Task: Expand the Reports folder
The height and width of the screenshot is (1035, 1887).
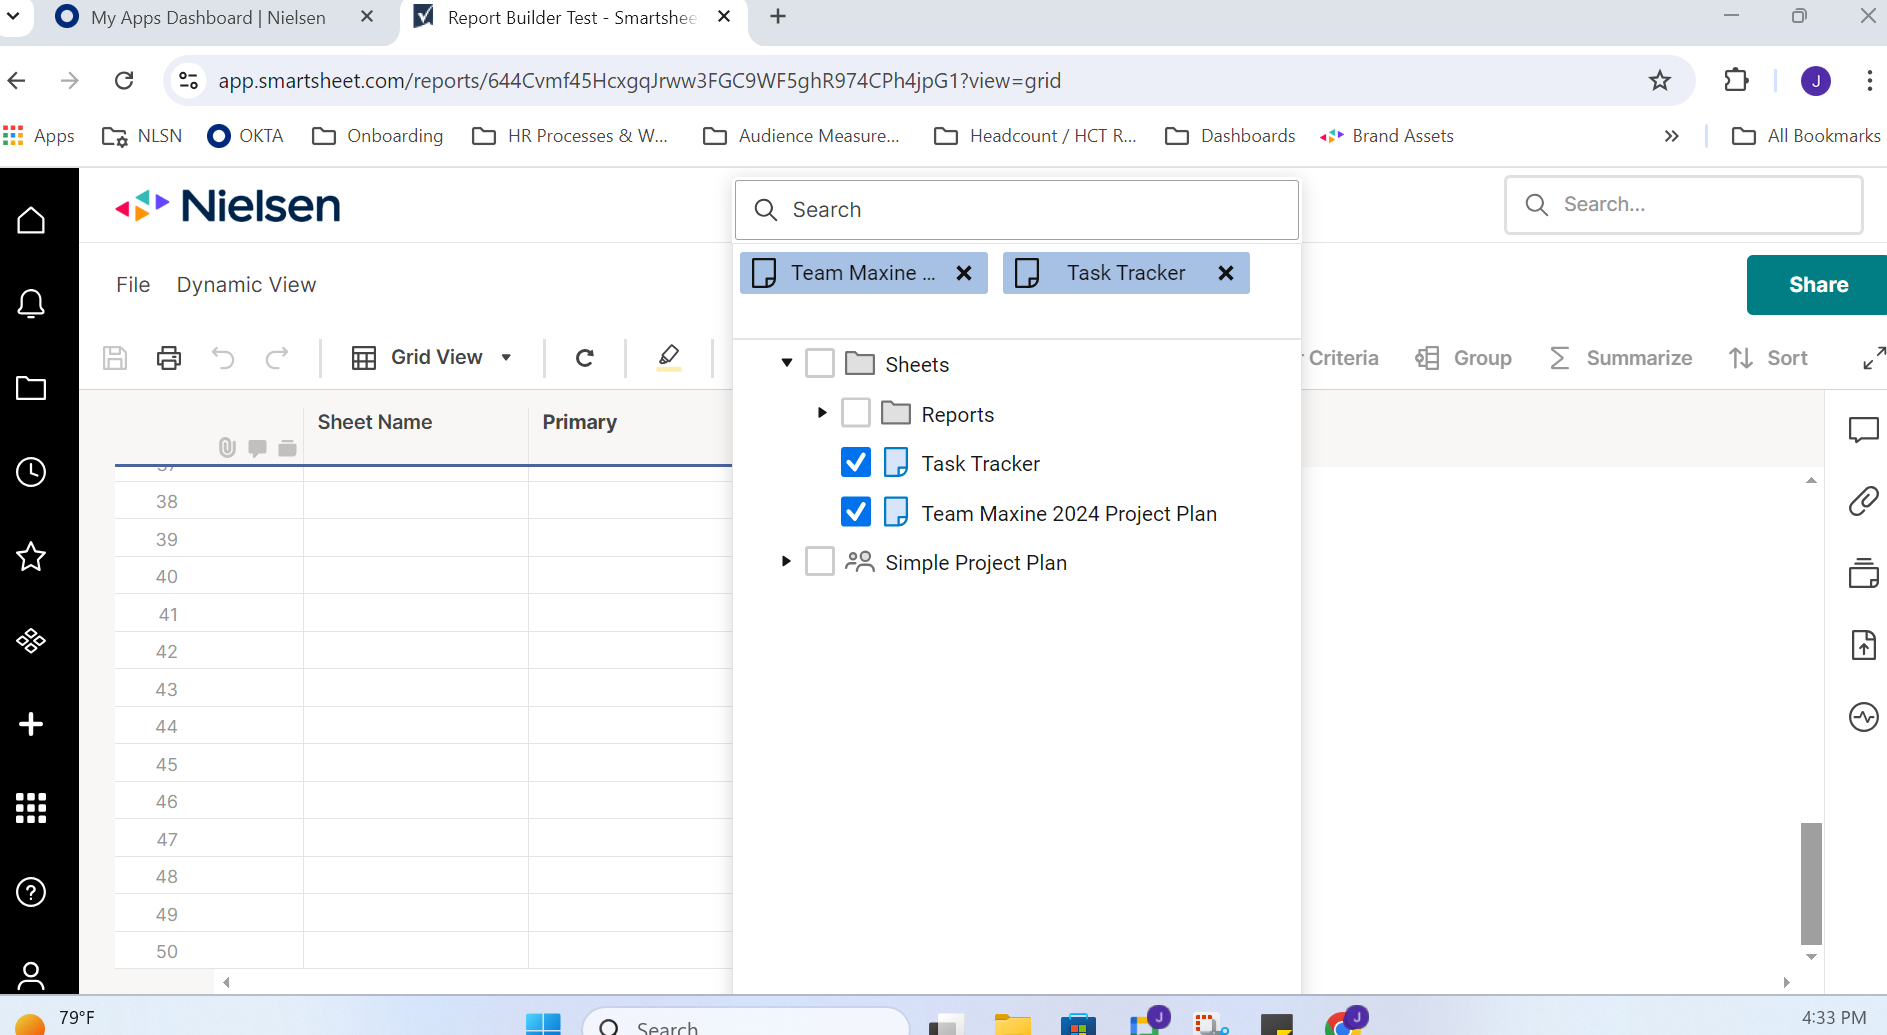Action: (x=822, y=412)
